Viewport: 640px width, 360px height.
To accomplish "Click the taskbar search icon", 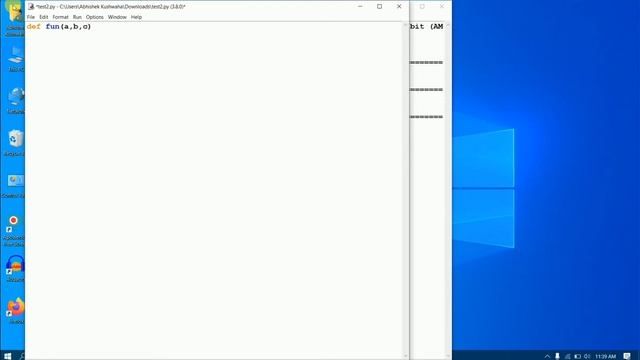I will [22, 356].
